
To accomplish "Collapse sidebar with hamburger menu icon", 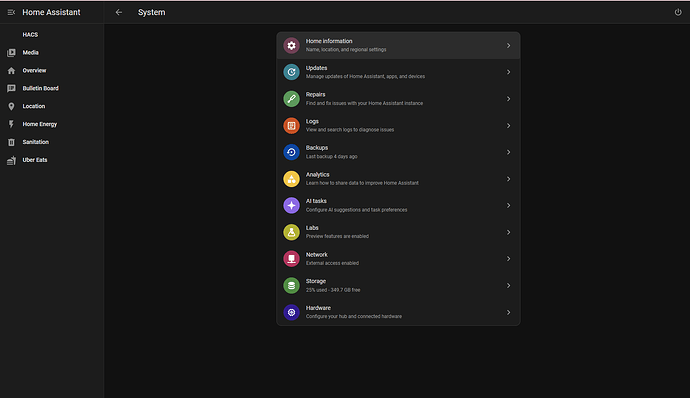I will (11, 12).
